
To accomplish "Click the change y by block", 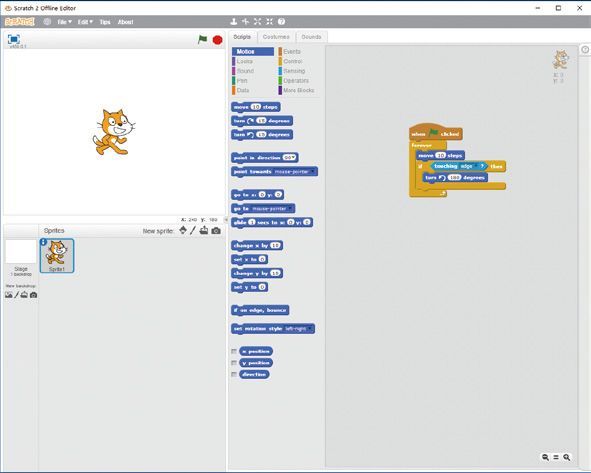I will point(257,273).
